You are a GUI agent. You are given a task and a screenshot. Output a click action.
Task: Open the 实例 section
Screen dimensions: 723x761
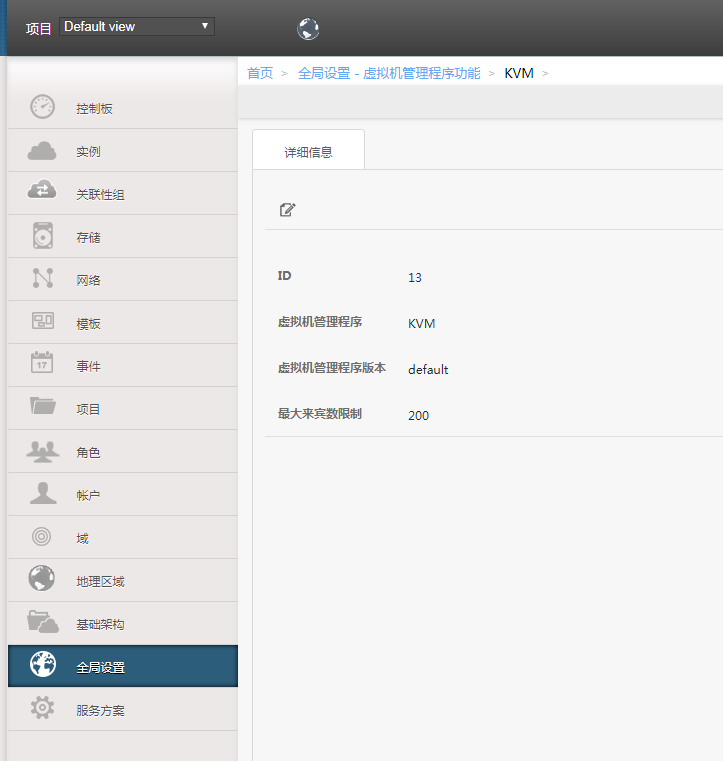click(x=123, y=151)
